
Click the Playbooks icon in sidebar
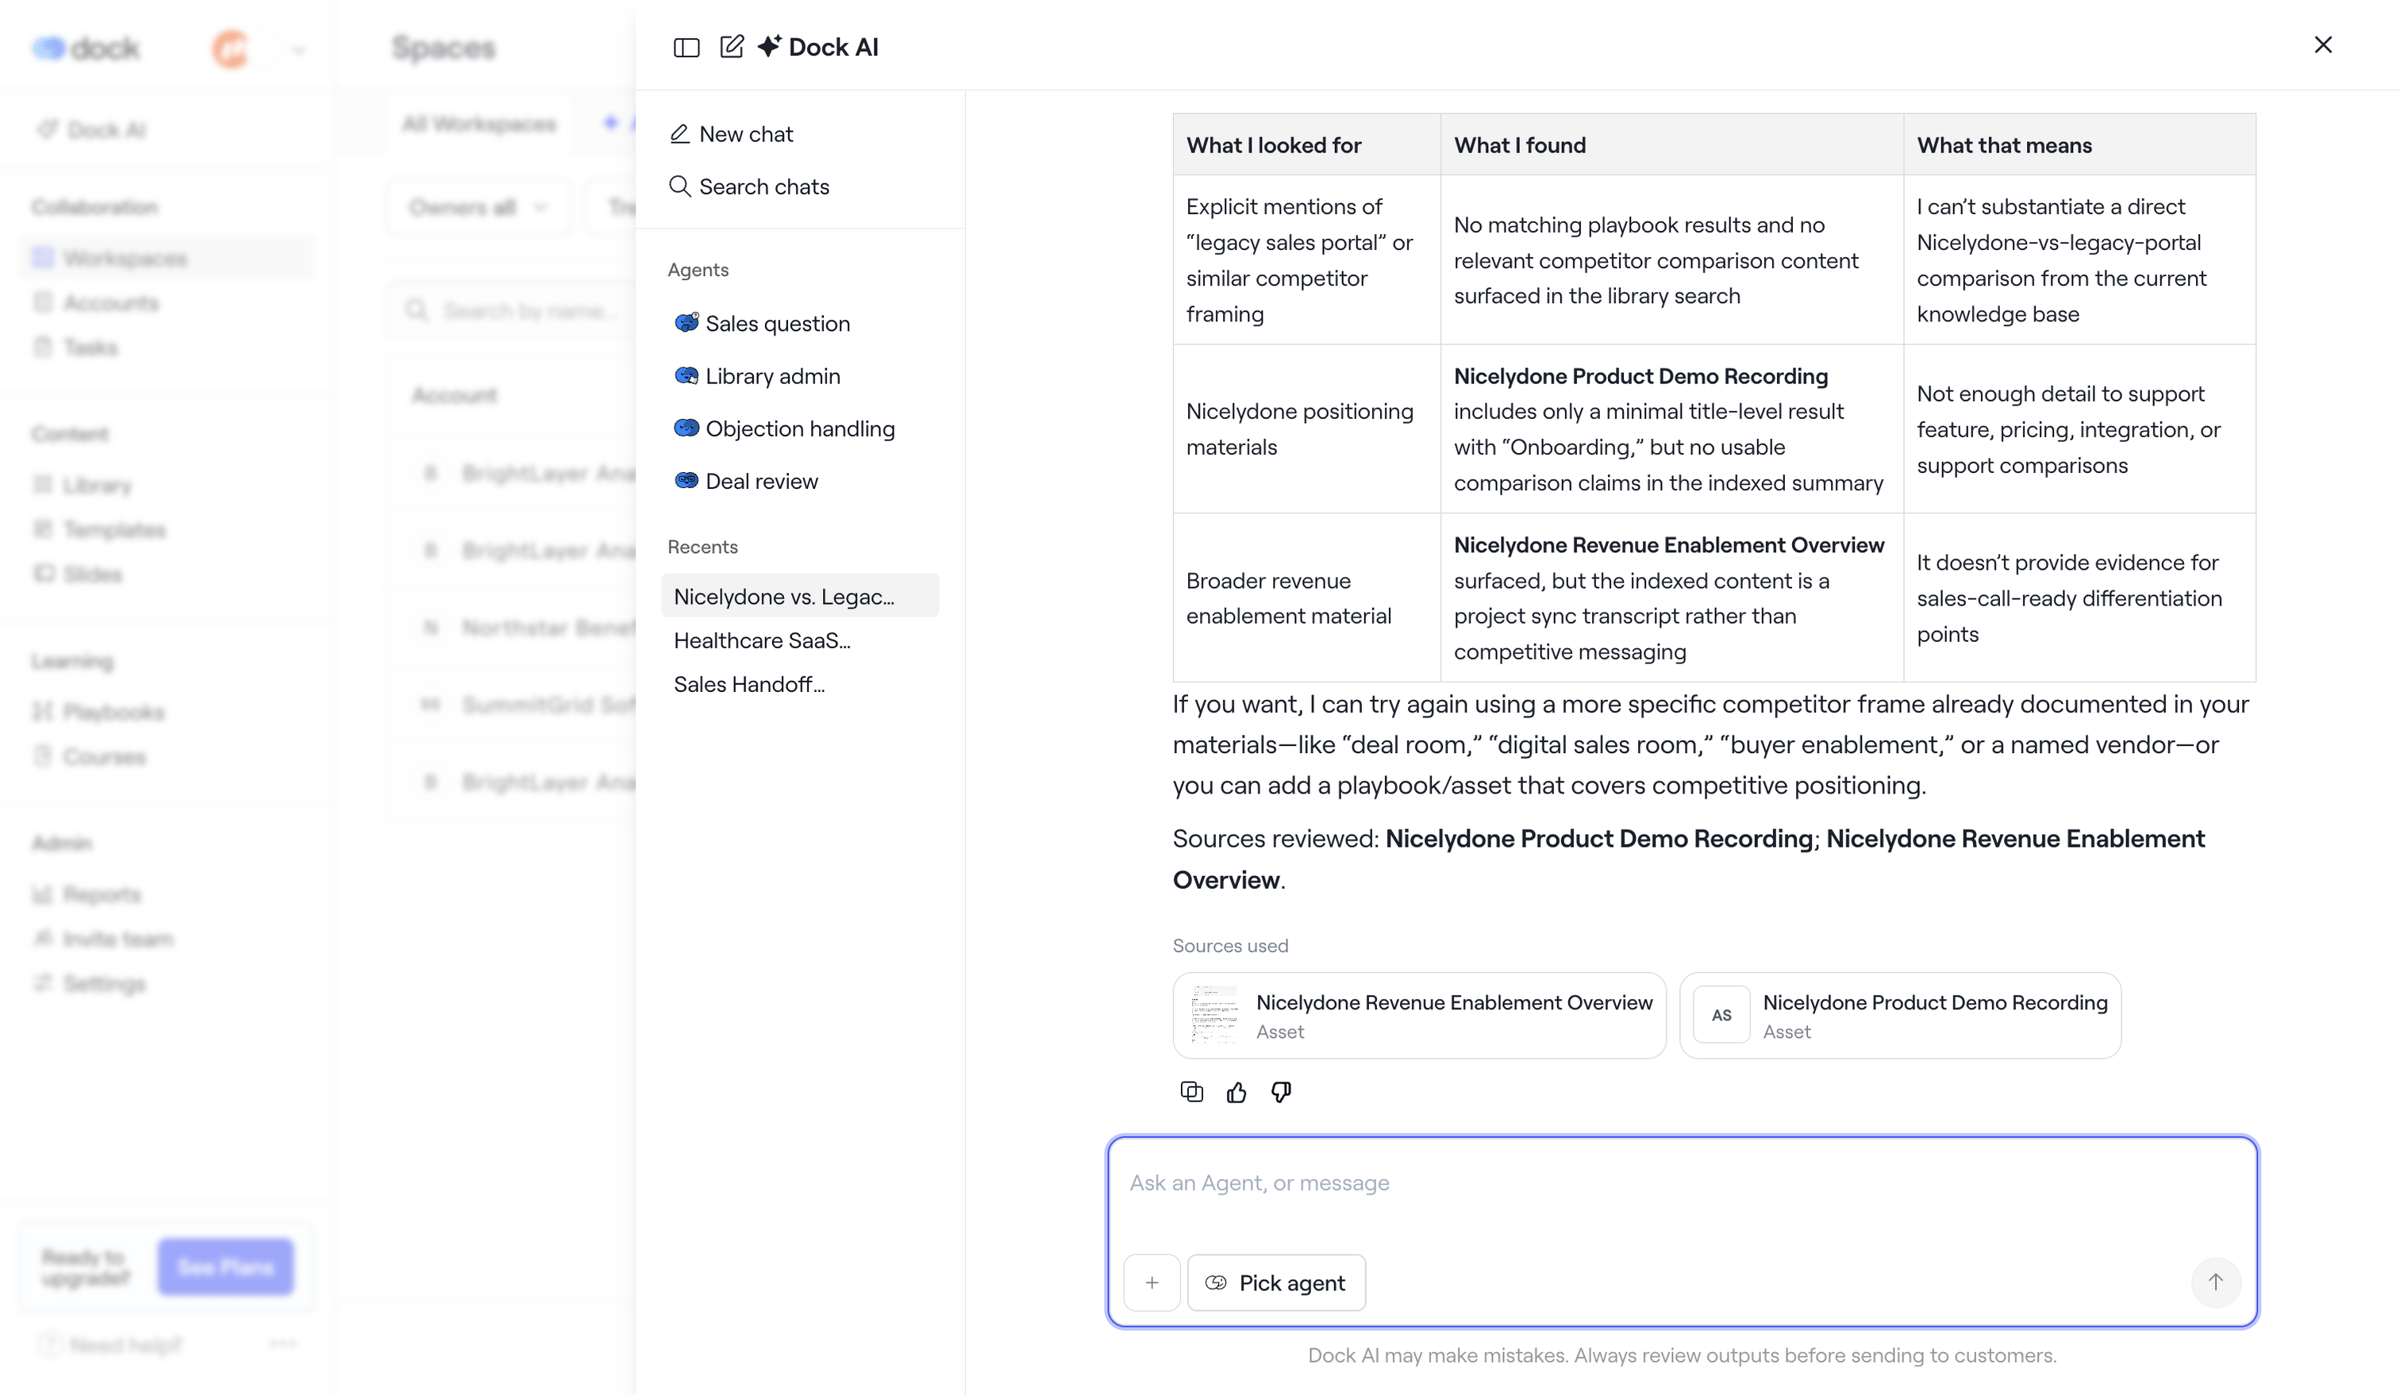pyautogui.click(x=43, y=712)
